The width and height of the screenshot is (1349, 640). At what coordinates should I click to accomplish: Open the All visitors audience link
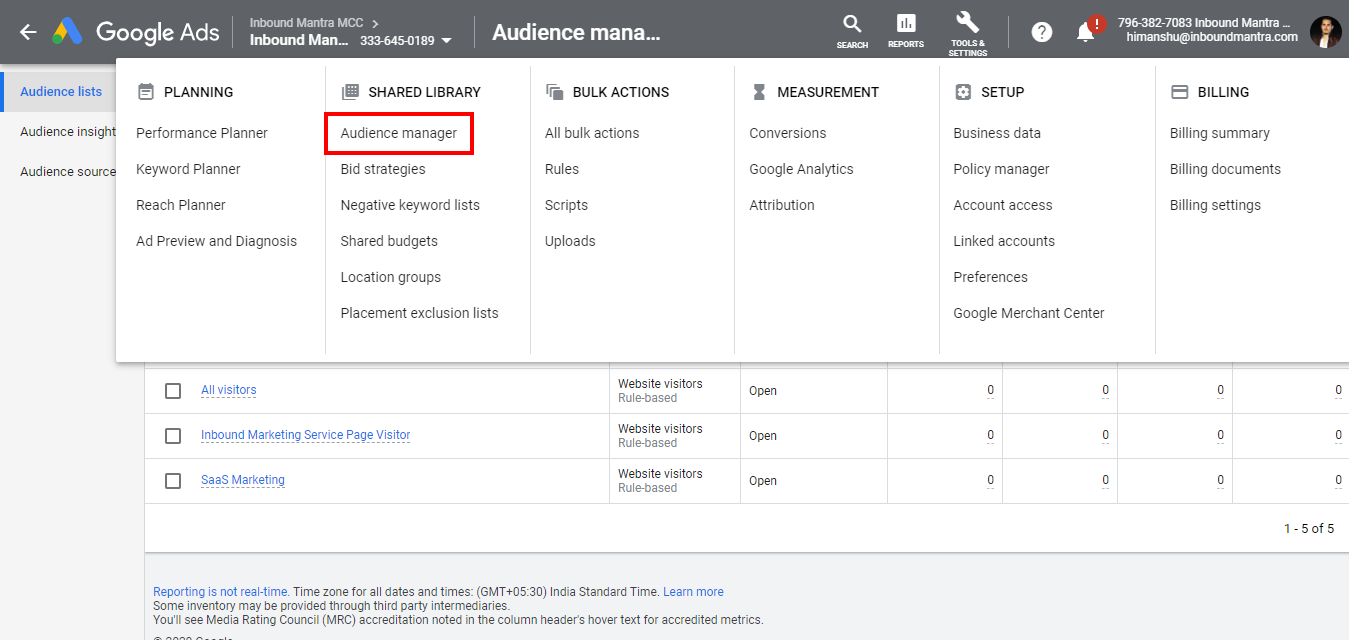pyautogui.click(x=228, y=390)
